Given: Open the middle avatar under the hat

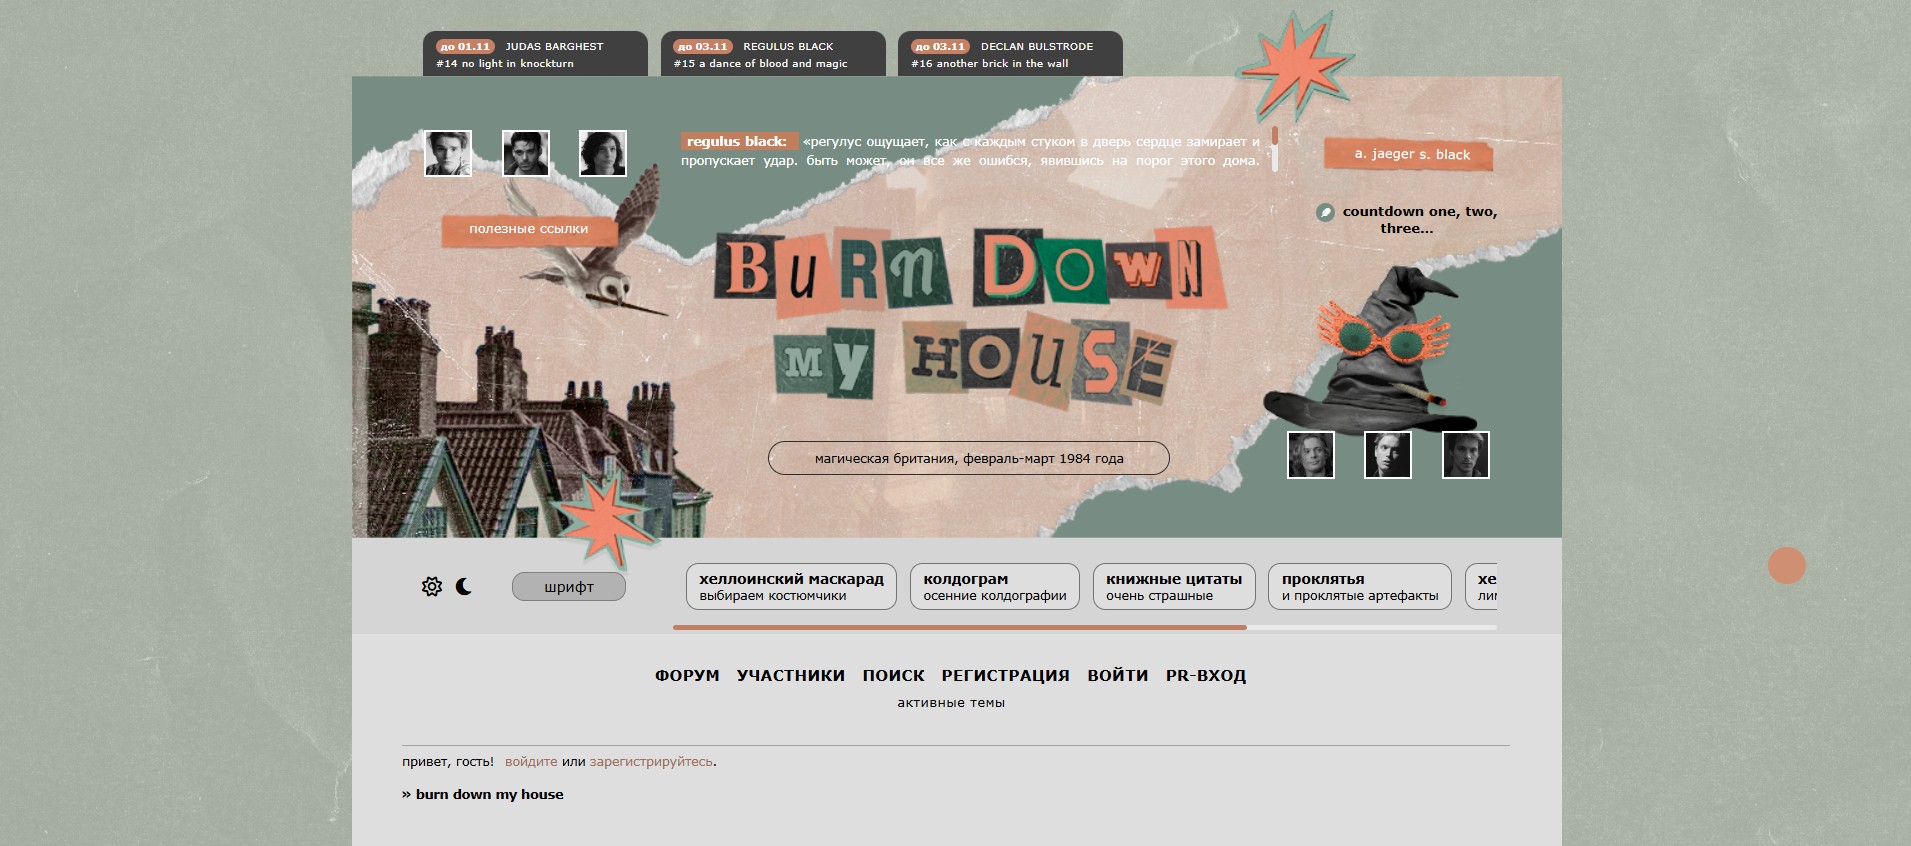Looking at the screenshot, I should tap(1387, 455).
